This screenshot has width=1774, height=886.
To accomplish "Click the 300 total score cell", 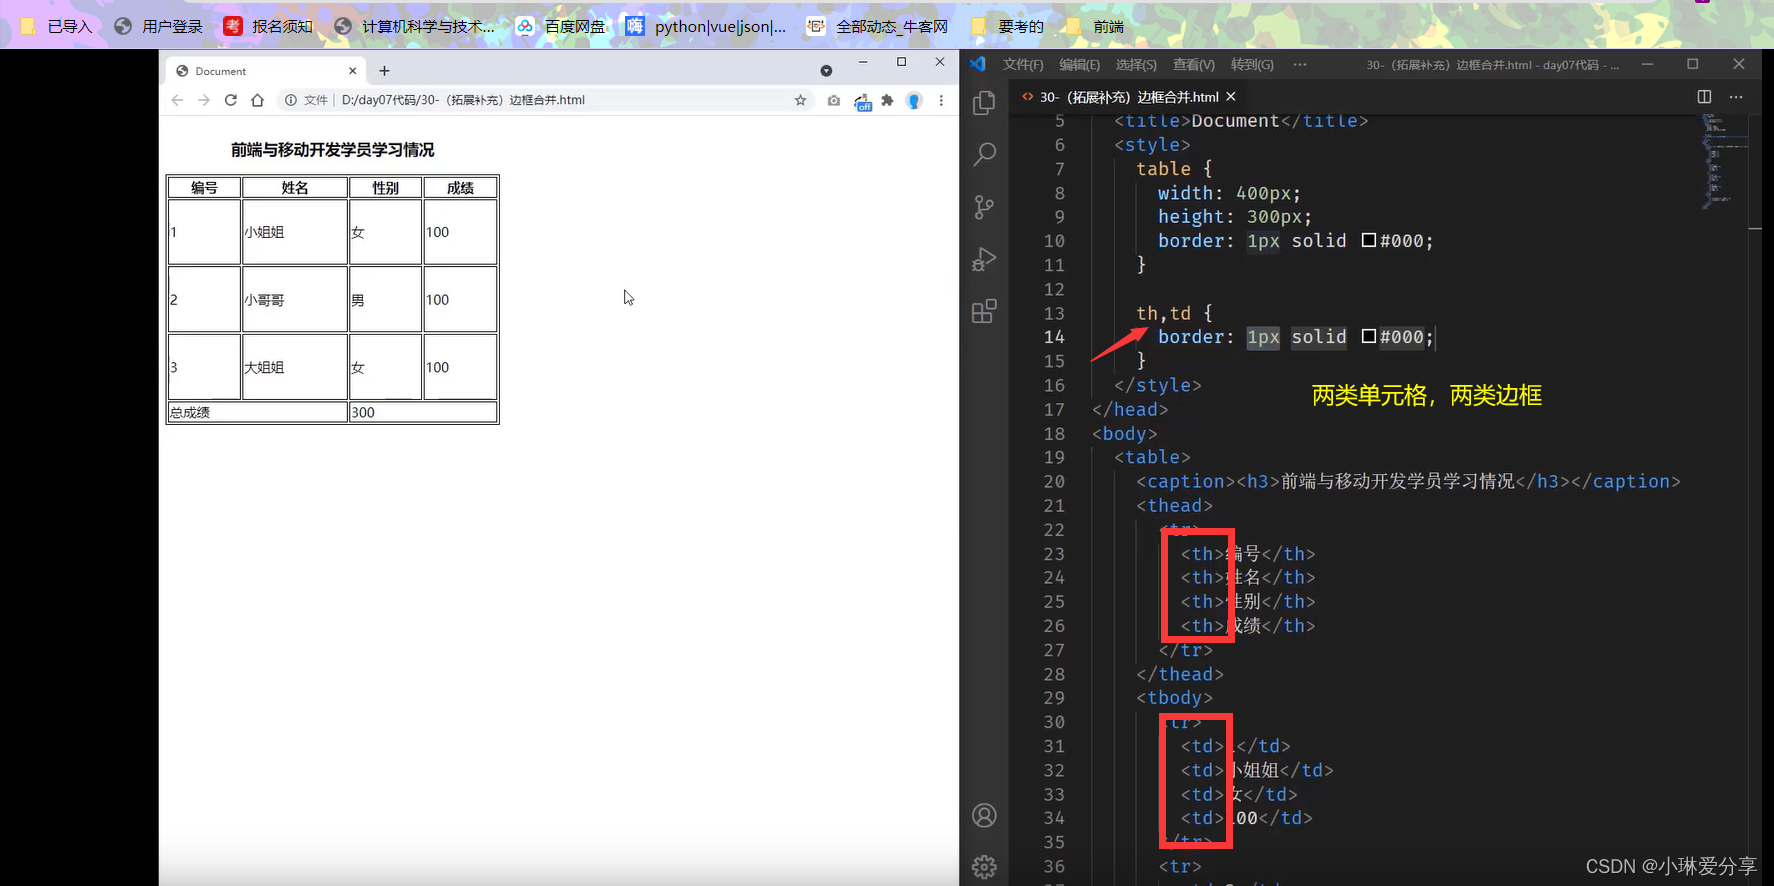I will [423, 412].
